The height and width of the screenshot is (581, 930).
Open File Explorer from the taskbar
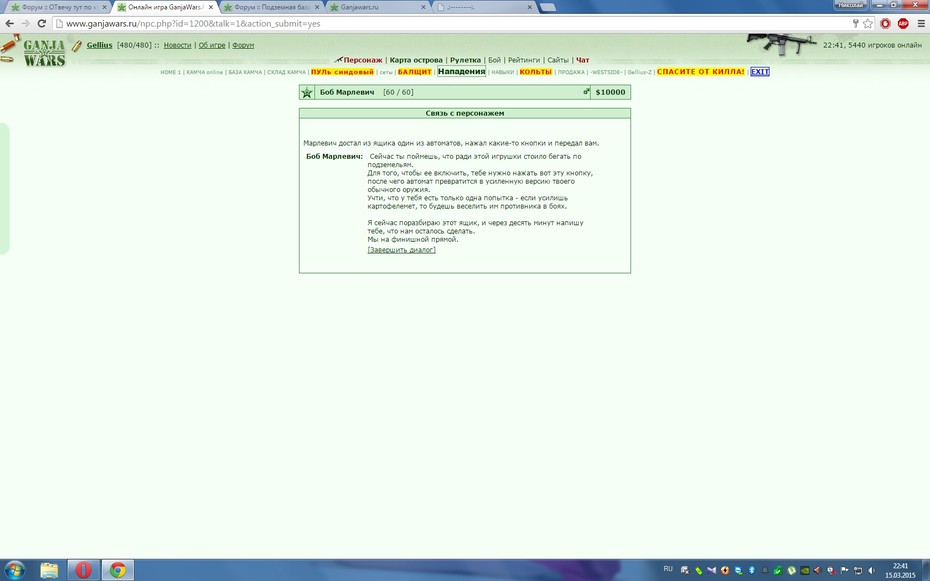[49, 570]
